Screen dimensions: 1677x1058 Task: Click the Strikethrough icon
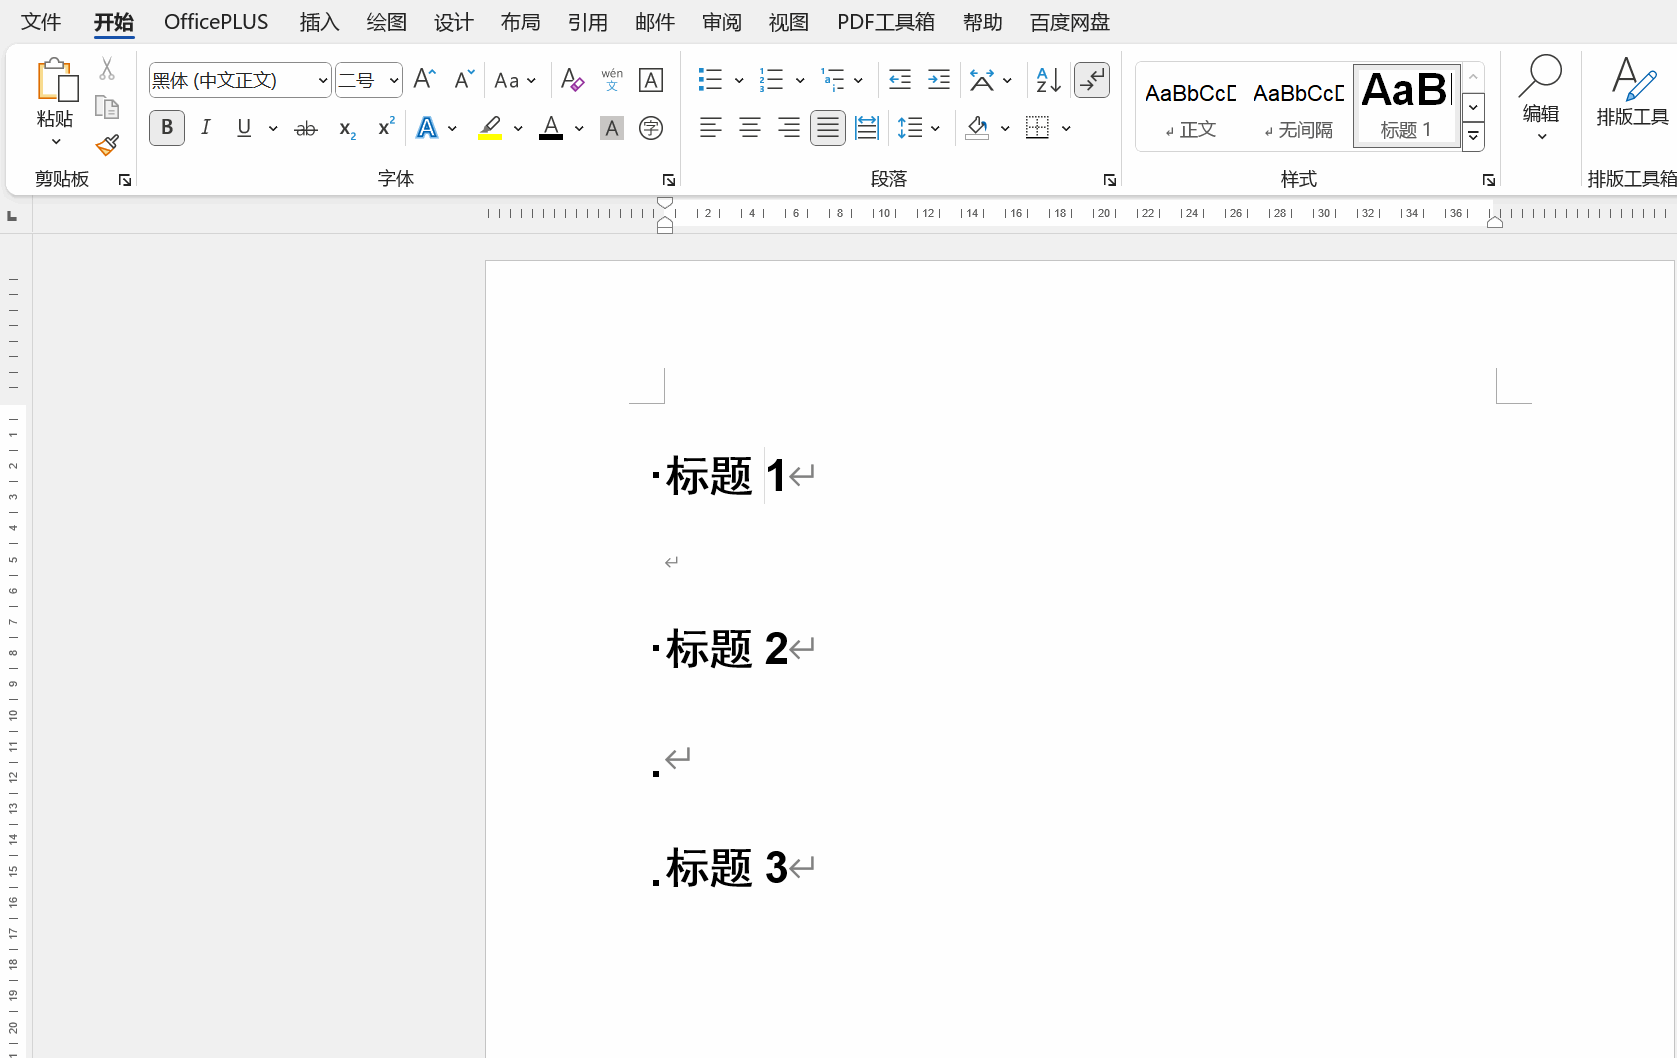pyautogui.click(x=306, y=128)
